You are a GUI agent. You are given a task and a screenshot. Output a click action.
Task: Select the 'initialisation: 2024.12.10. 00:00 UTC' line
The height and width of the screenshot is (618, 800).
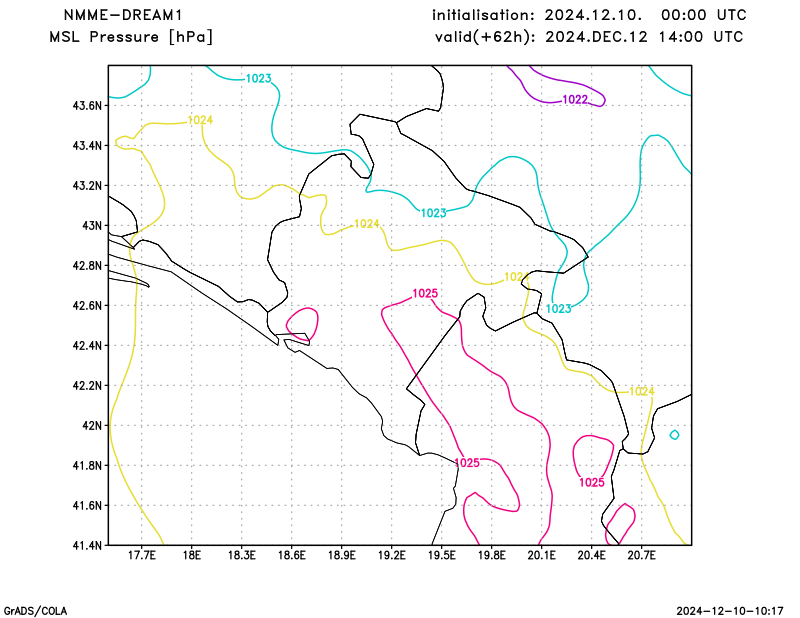[589, 15]
